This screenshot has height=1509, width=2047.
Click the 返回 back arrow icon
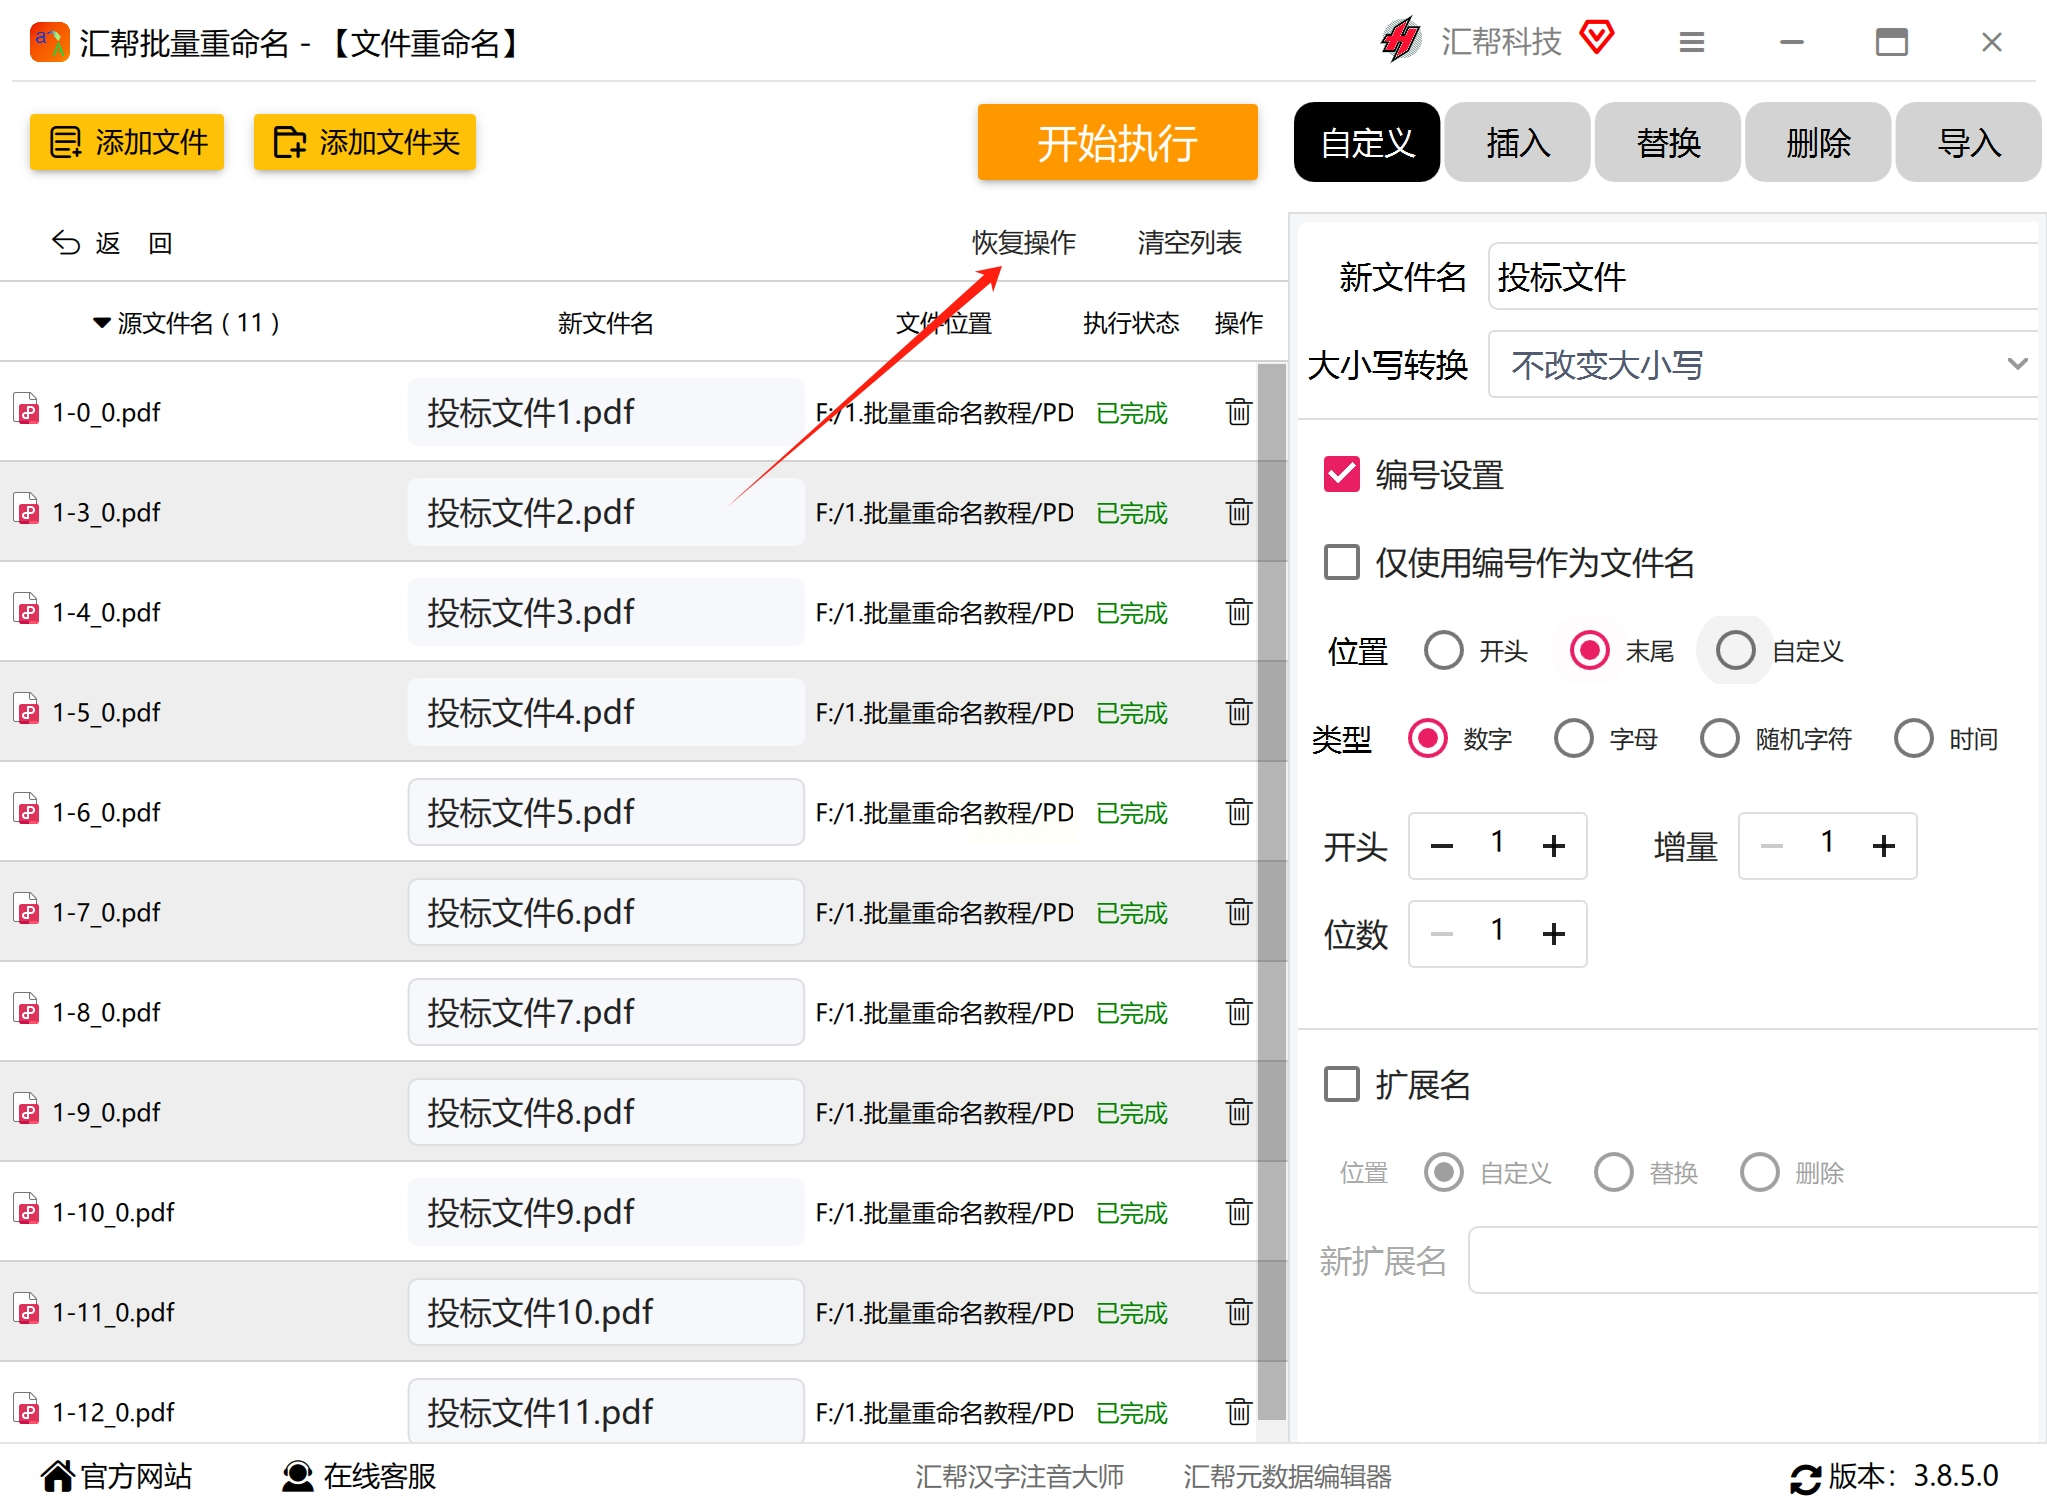point(66,243)
